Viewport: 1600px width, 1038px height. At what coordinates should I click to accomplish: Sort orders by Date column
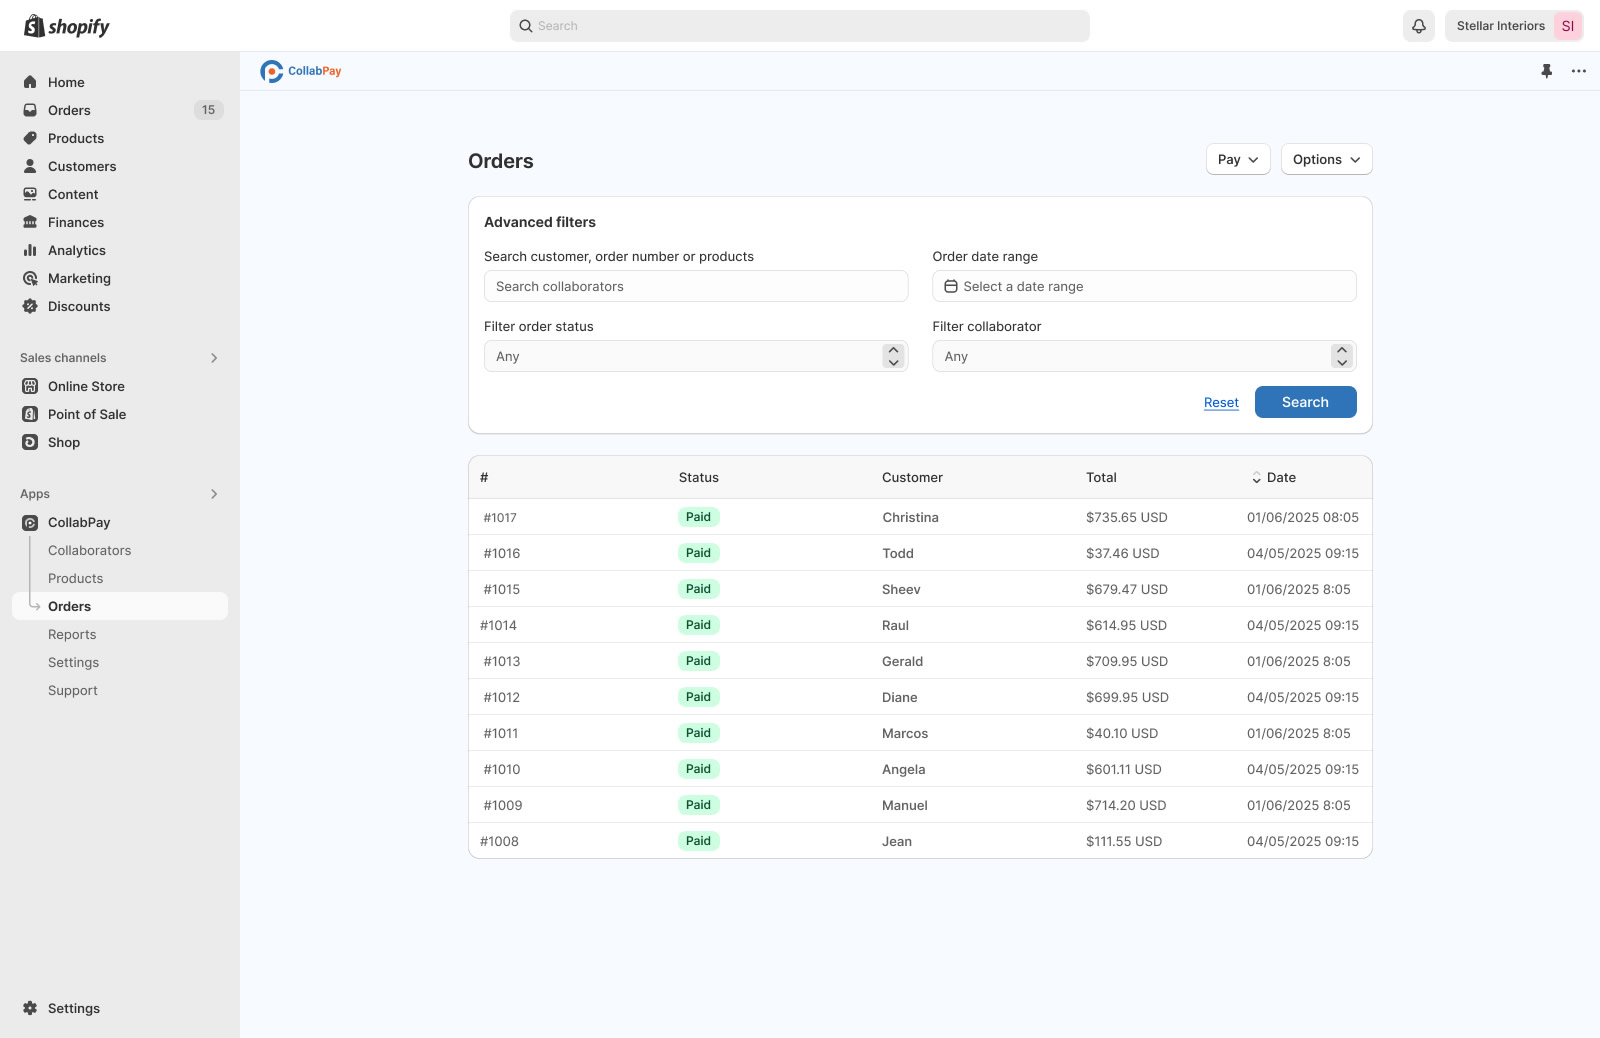1273,478
